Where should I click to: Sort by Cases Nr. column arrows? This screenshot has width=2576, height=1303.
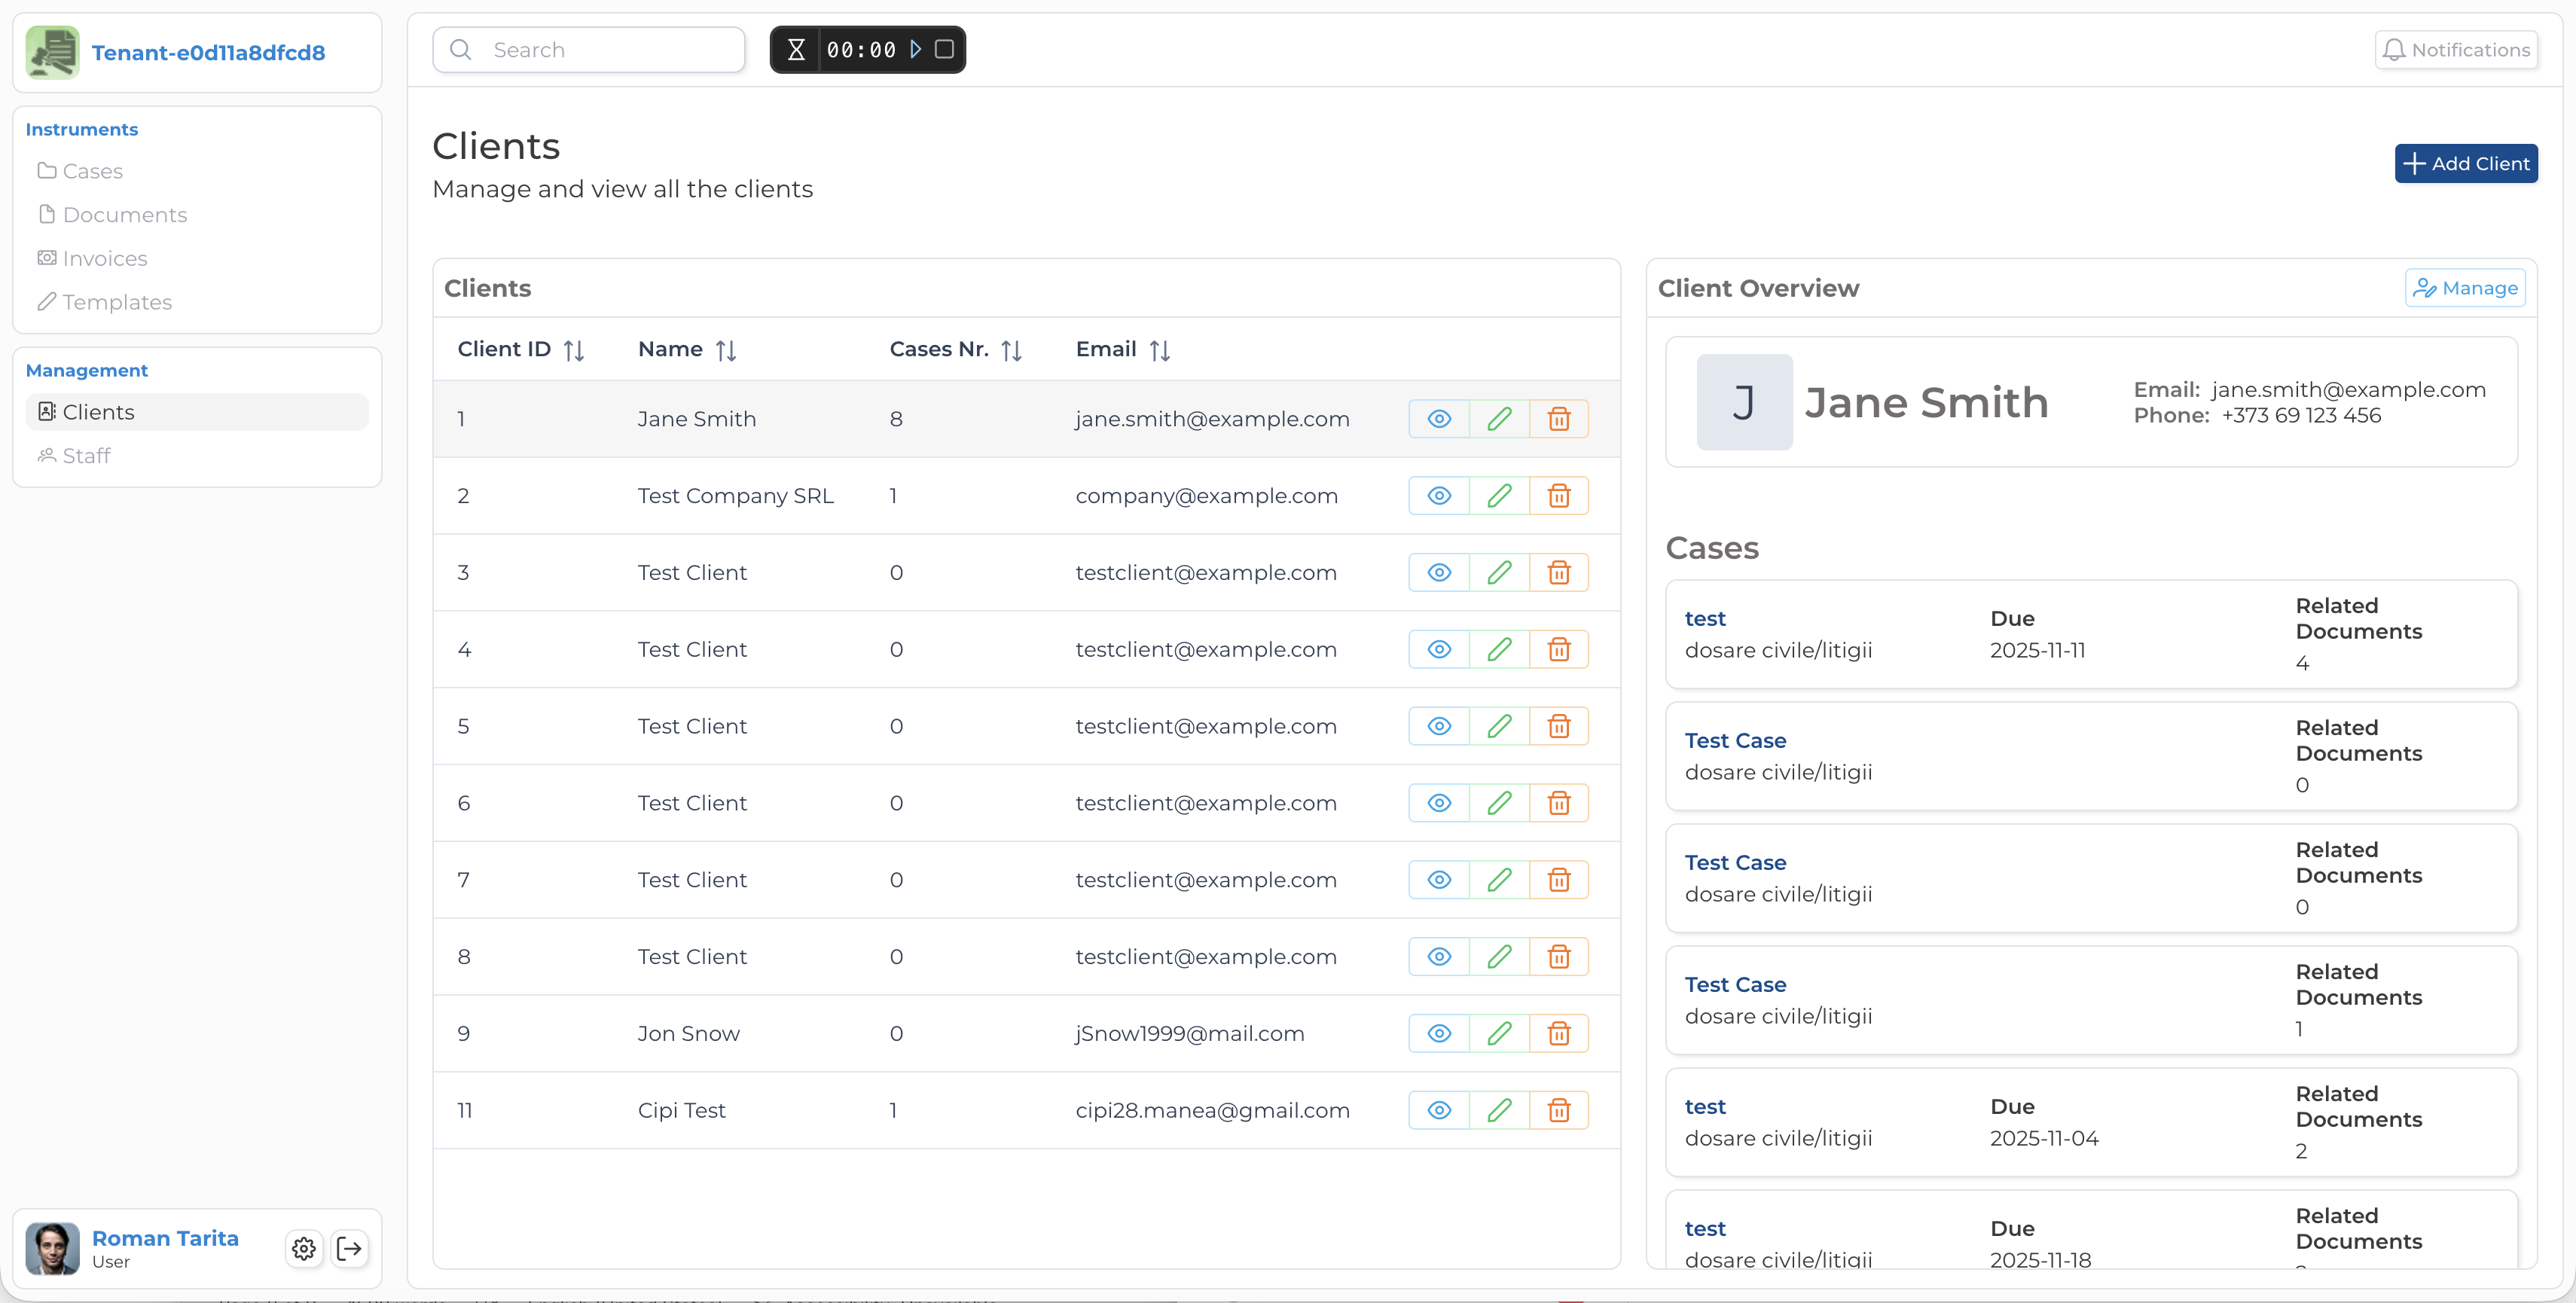click(x=1011, y=350)
